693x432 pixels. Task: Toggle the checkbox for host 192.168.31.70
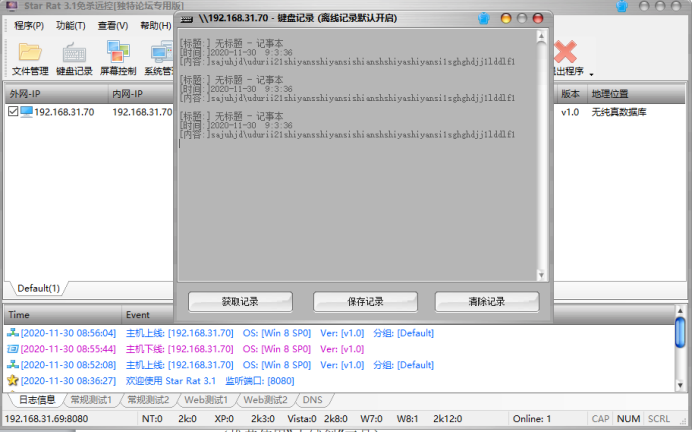point(13,111)
